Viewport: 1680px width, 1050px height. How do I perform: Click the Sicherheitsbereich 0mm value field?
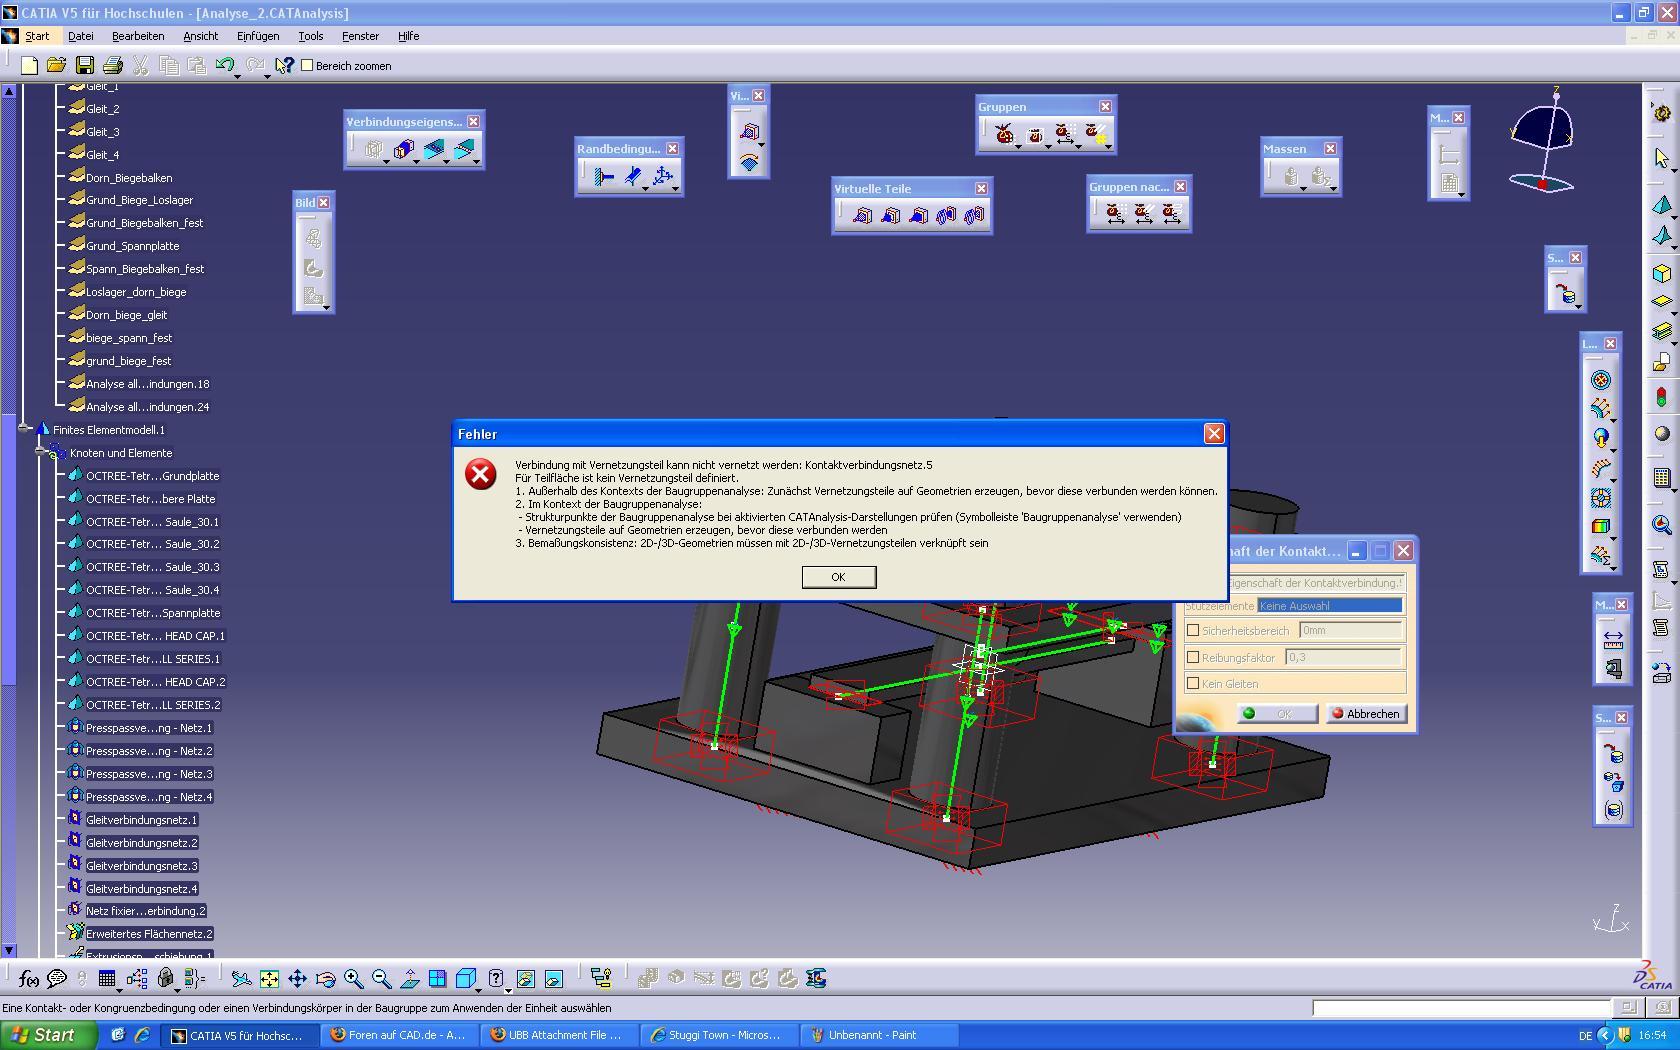coord(1350,630)
